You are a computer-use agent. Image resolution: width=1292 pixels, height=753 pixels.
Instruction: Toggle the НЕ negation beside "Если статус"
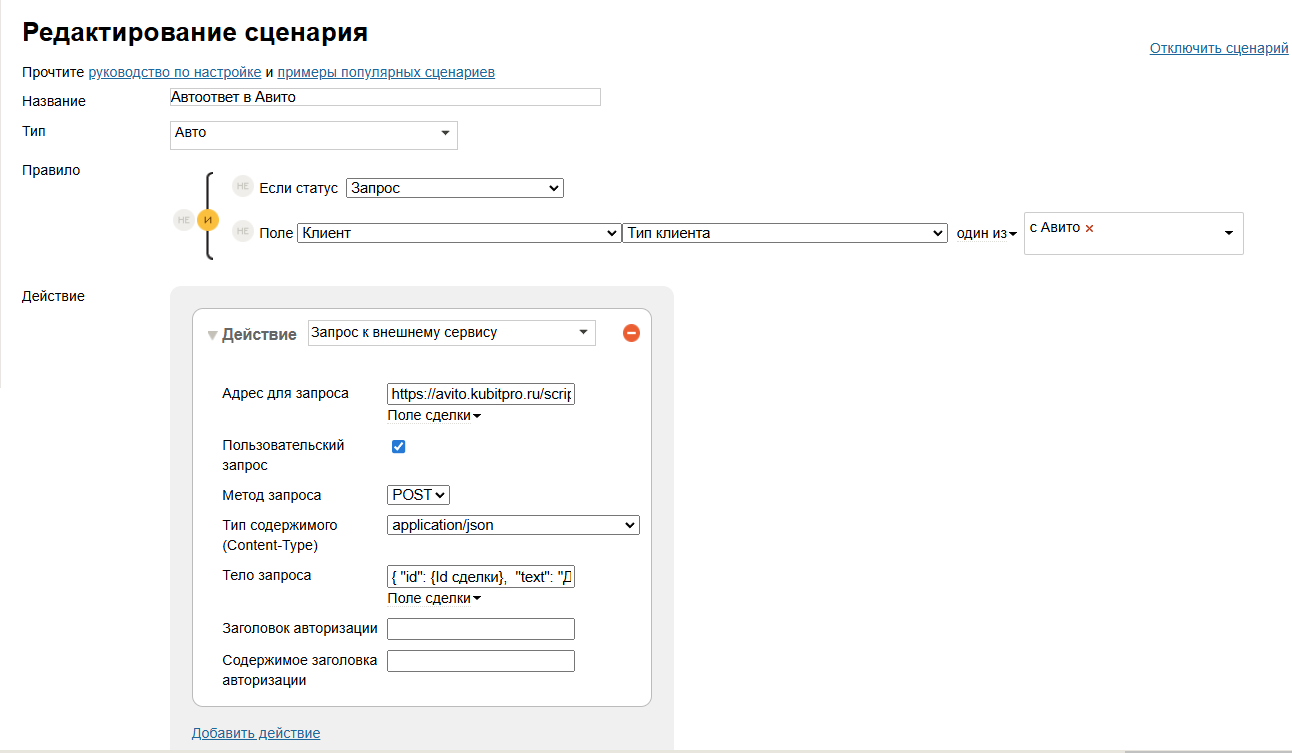(x=242, y=187)
